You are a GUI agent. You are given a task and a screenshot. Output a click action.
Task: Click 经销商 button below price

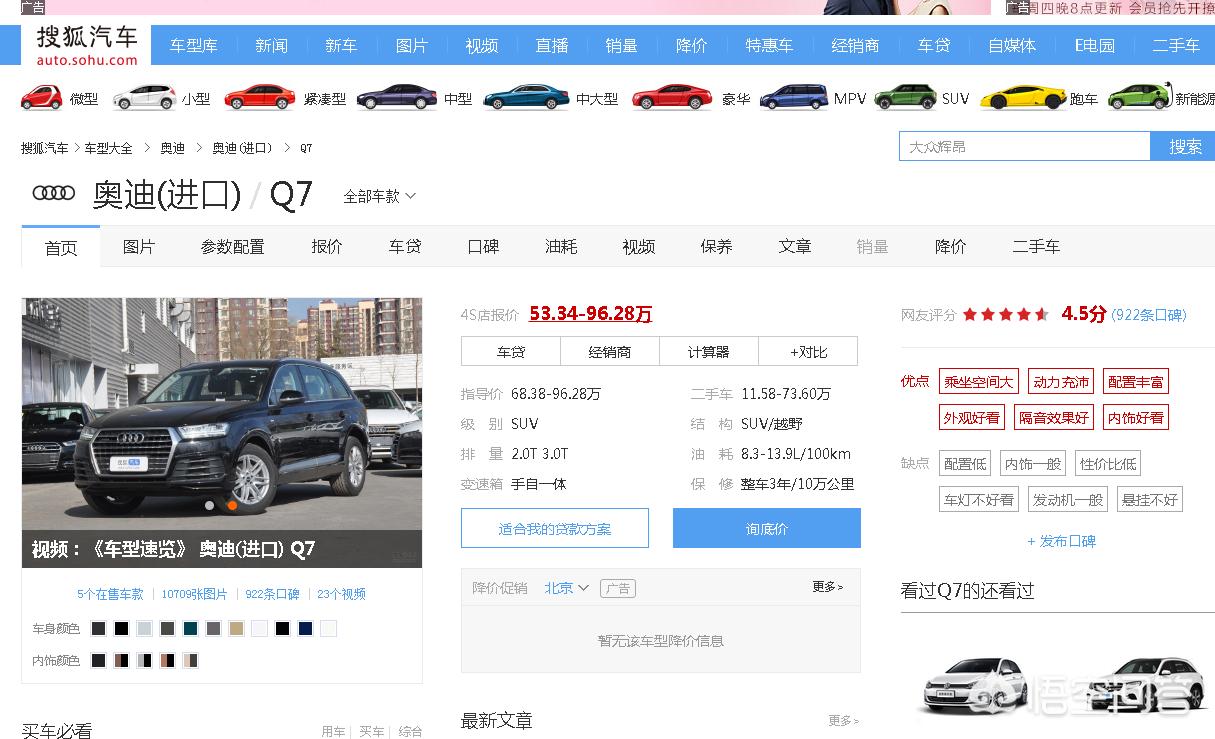[610, 352]
